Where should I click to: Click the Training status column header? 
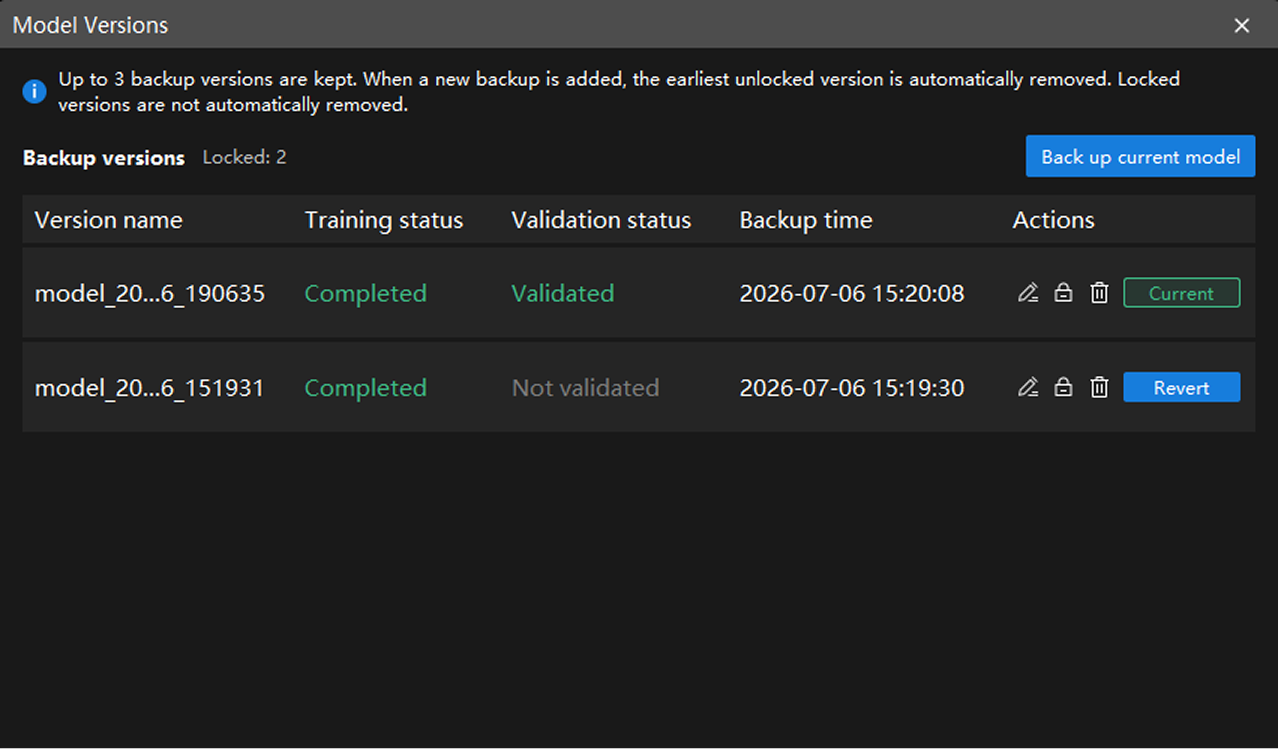tap(384, 220)
